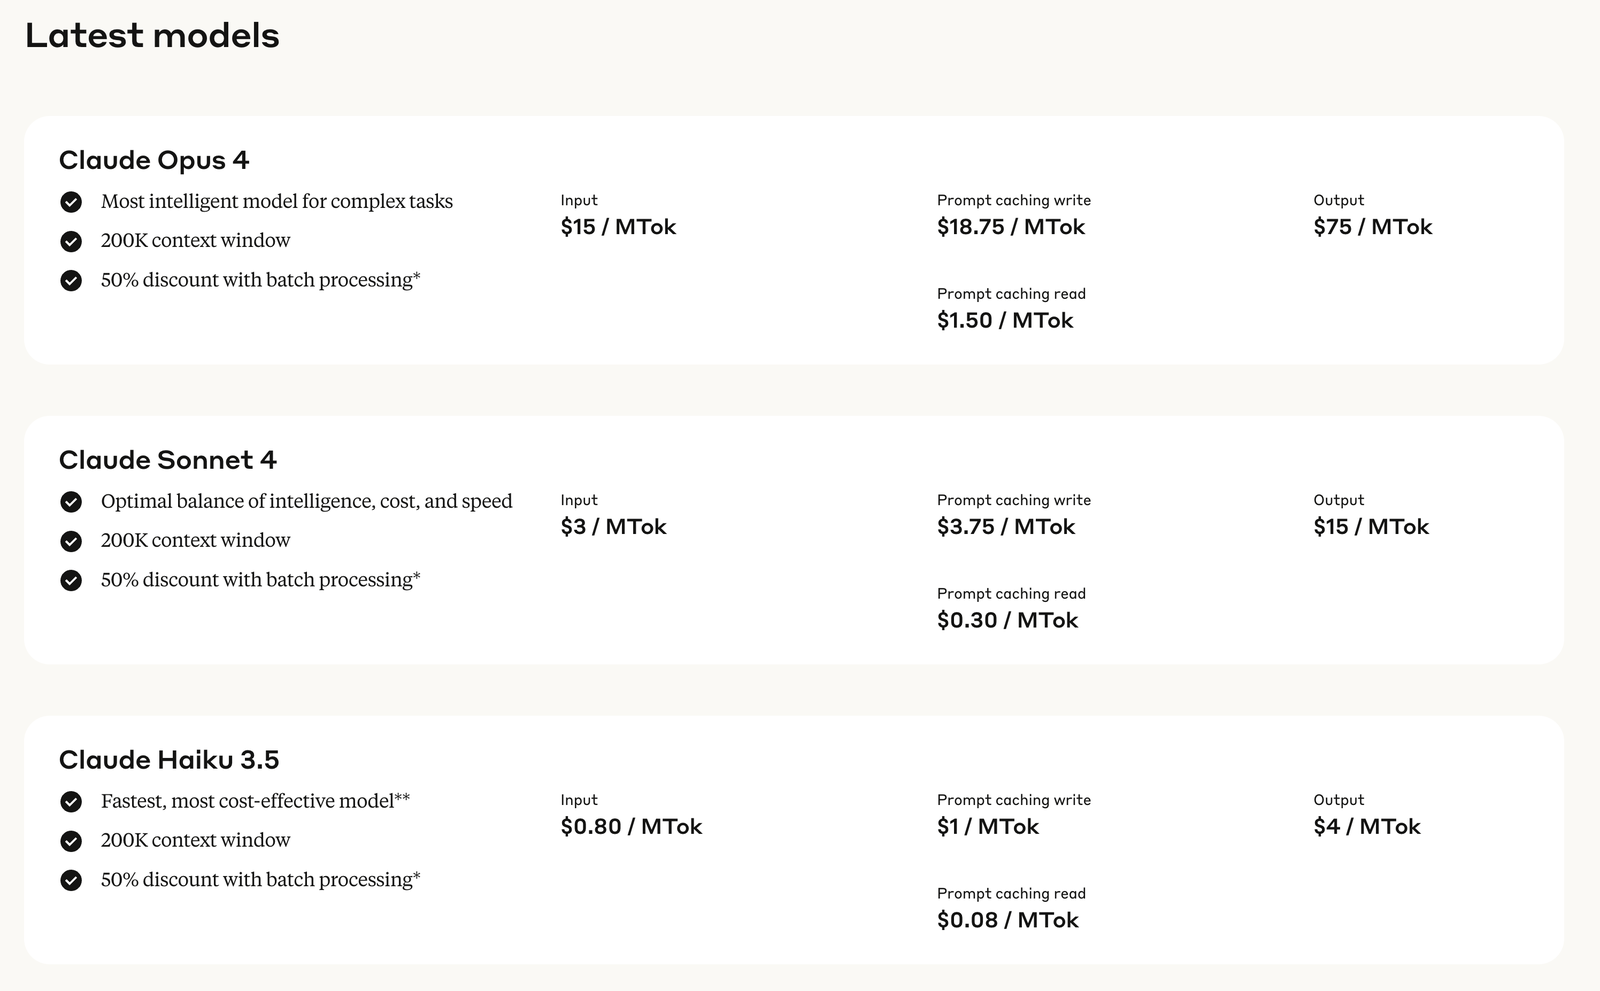The width and height of the screenshot is (1600, 991).
Task: Click Opus 4 prompt caching read $1.50
Action: [1005, 320]
